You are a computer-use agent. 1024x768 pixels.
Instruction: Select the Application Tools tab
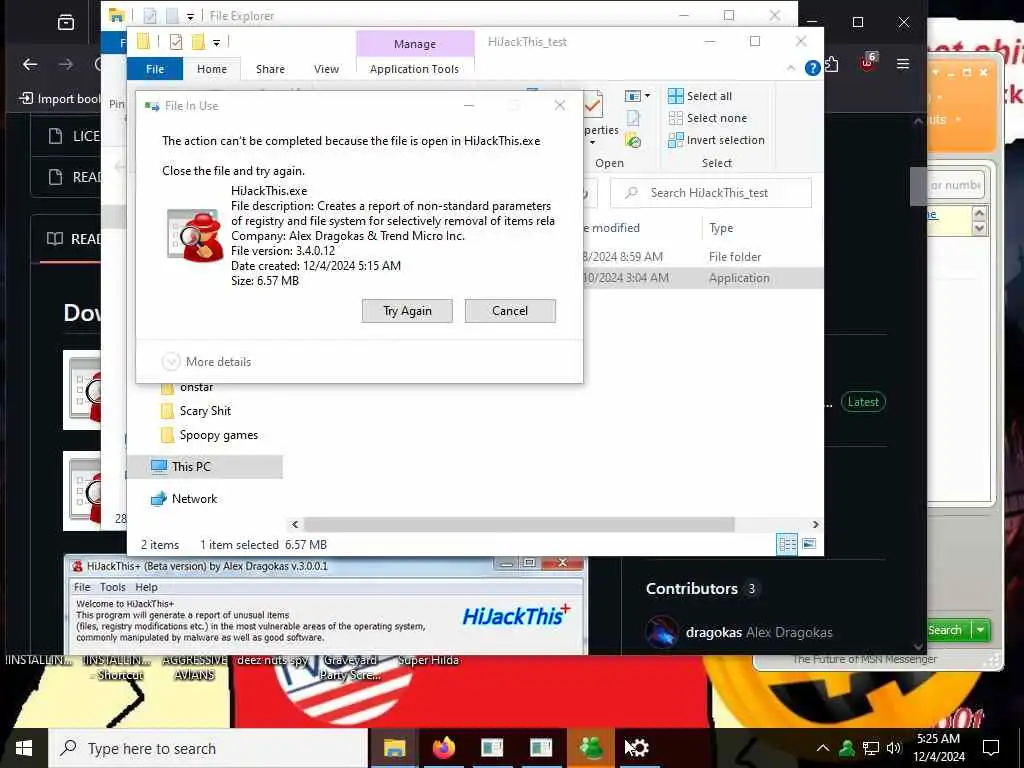tap(414, 69)
